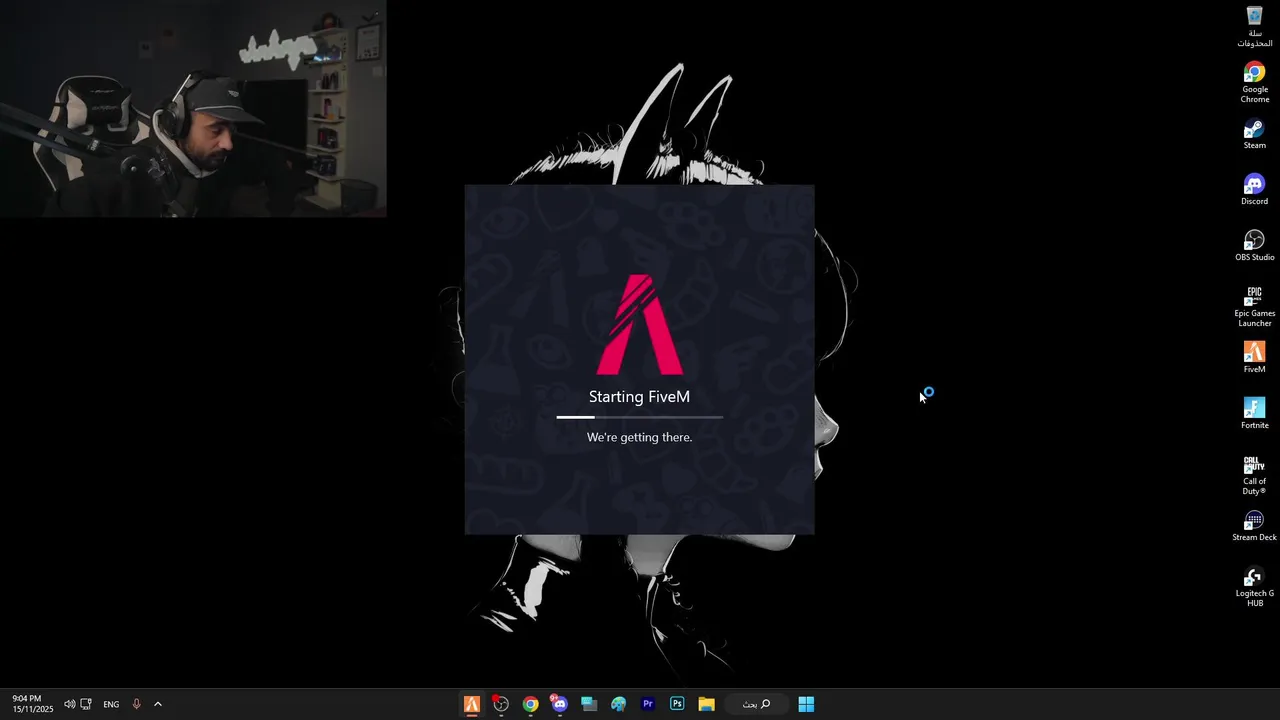Click the taskbar search box
The height and width of the screenshot is (720, 1280).
point(756,704)
